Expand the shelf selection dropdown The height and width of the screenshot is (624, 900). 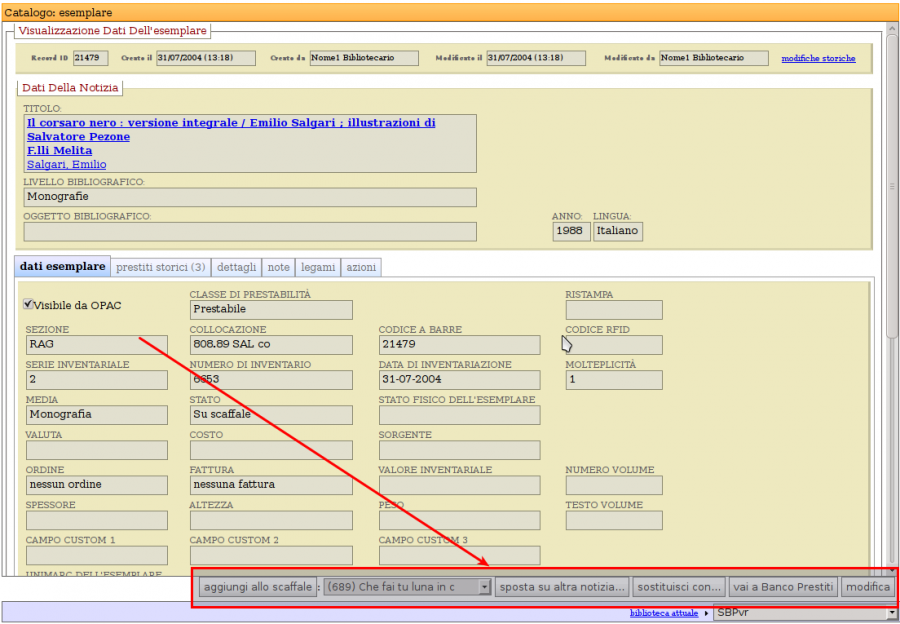485,587
